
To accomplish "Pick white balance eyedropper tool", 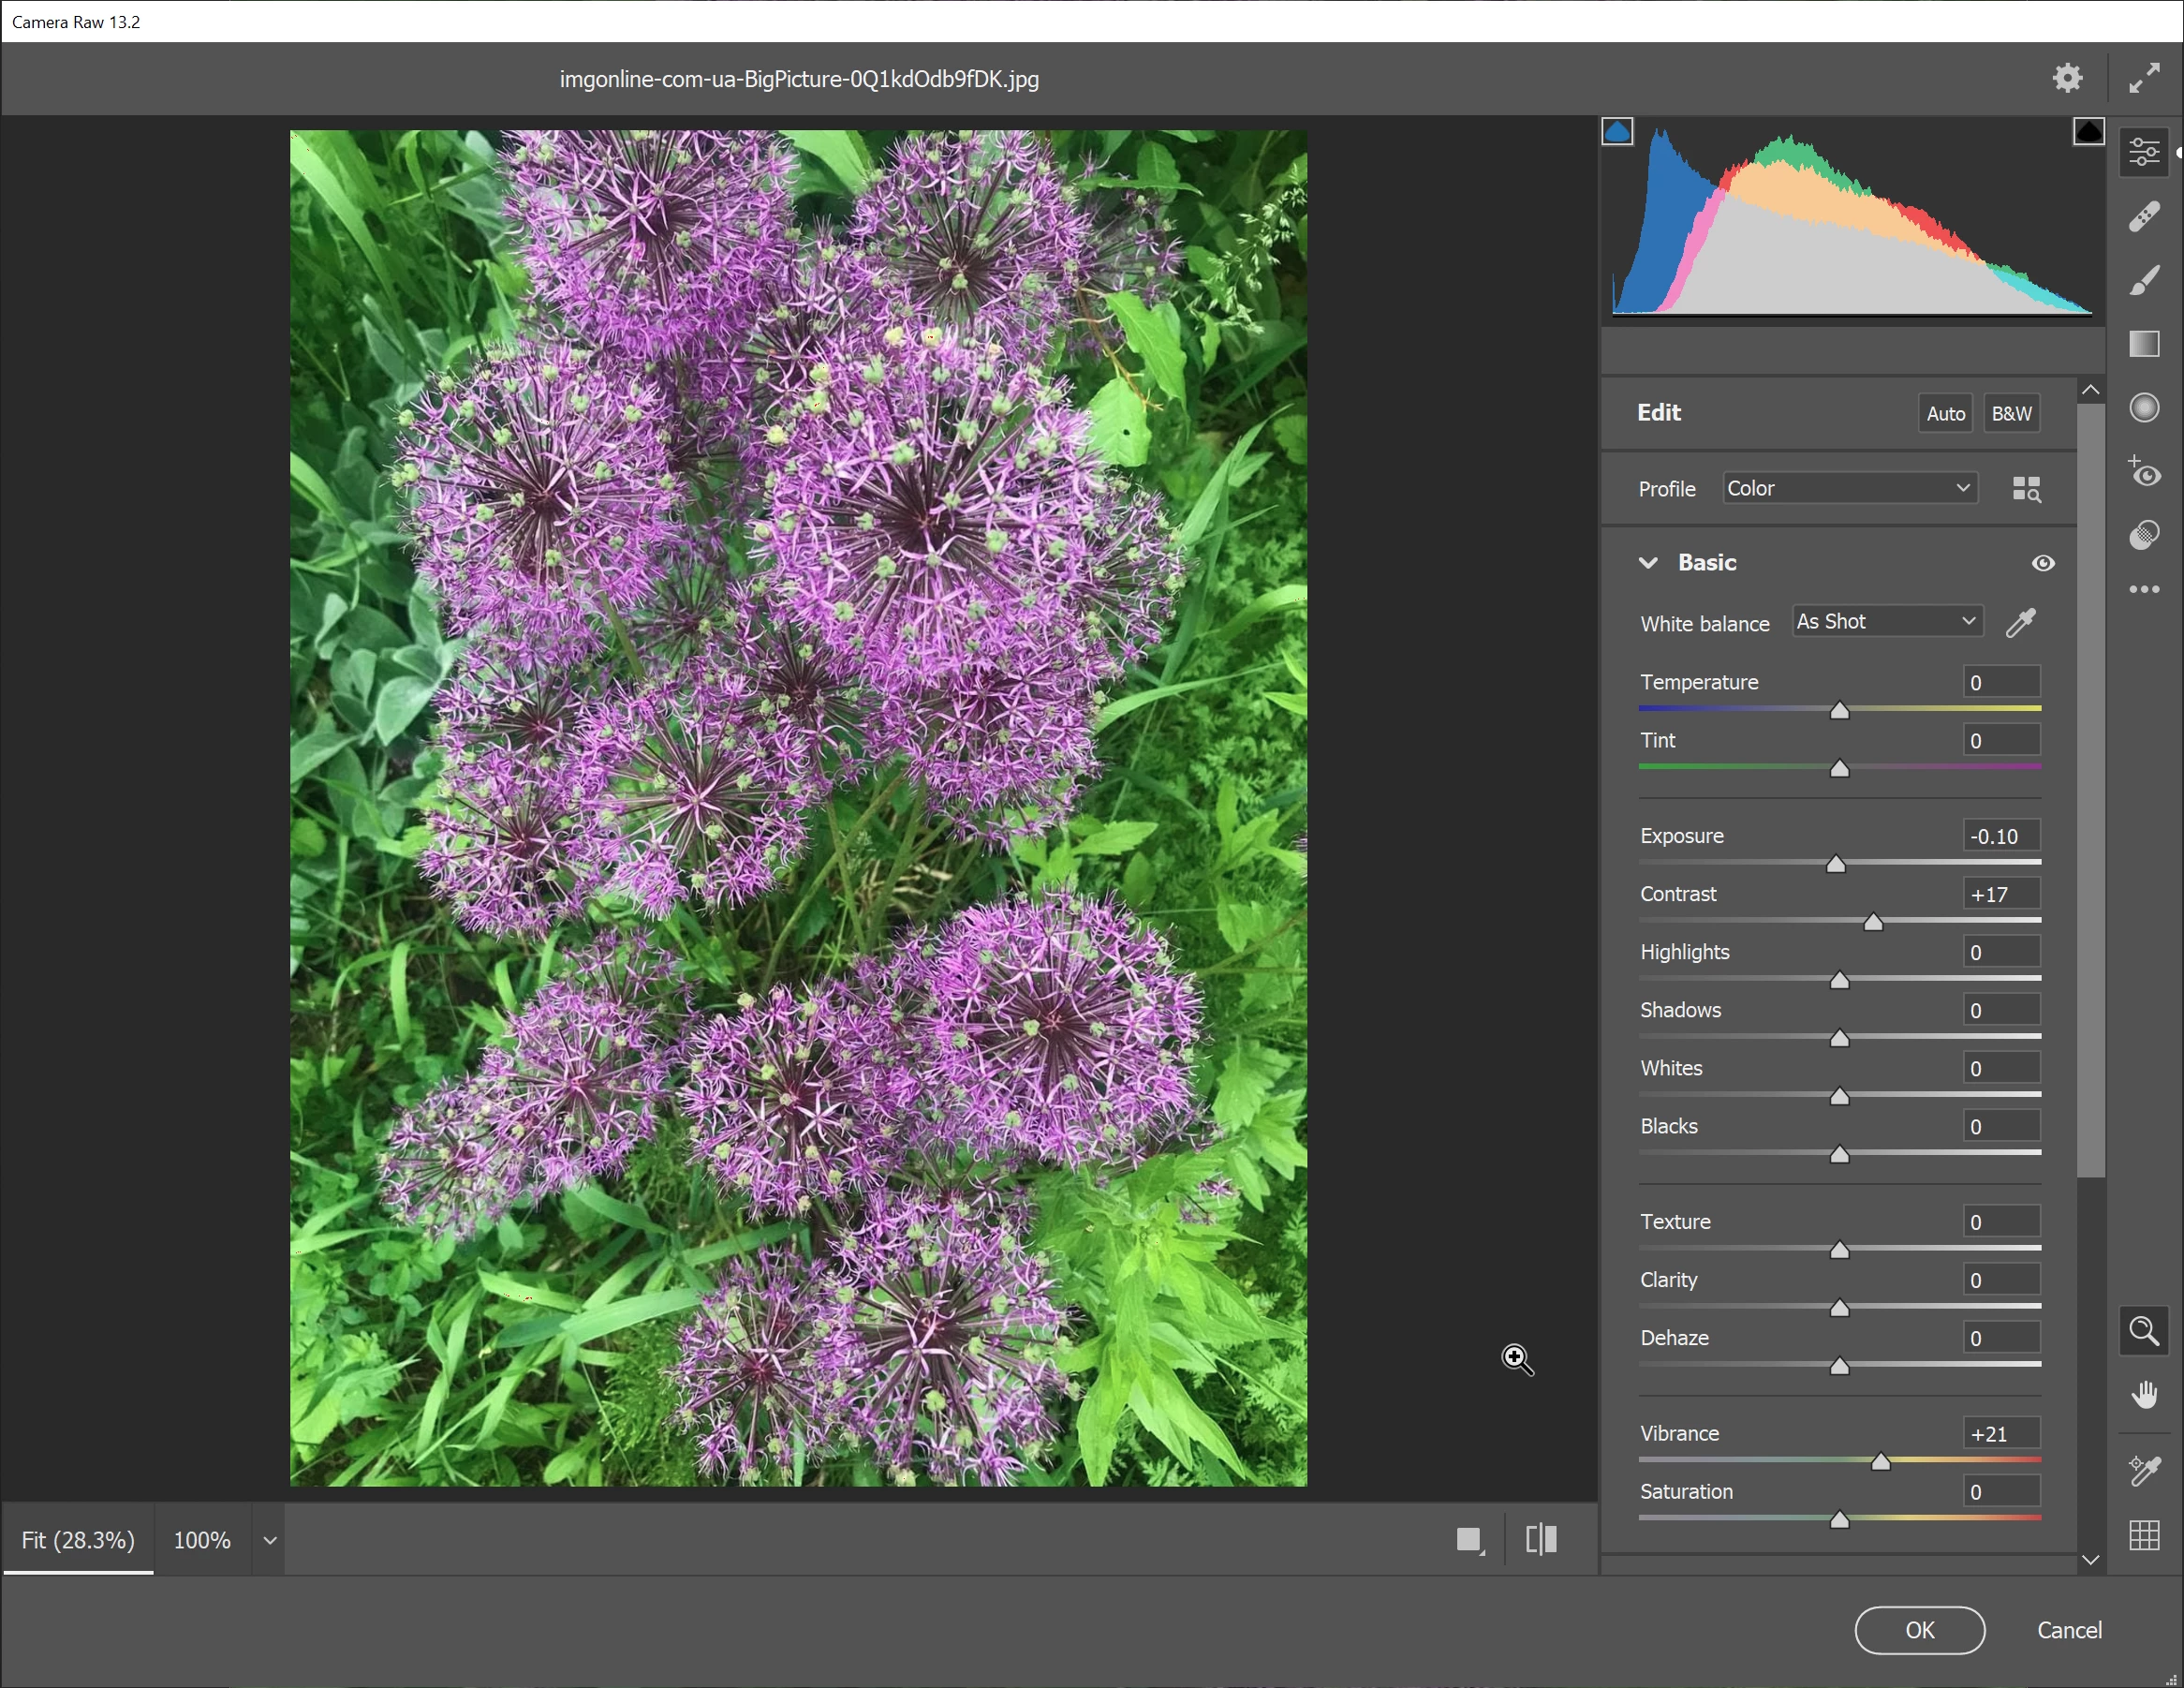I will pos(2021,622).
